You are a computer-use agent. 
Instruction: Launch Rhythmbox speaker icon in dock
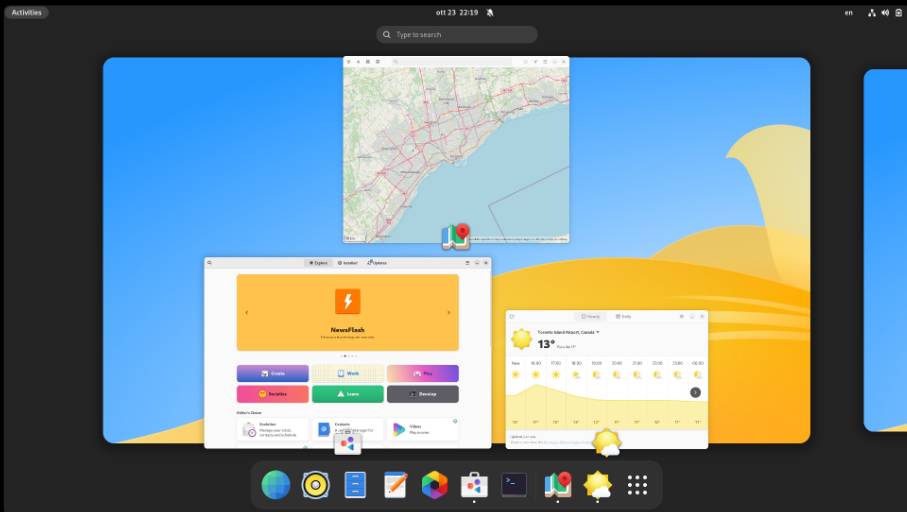[x=315, y=485]
